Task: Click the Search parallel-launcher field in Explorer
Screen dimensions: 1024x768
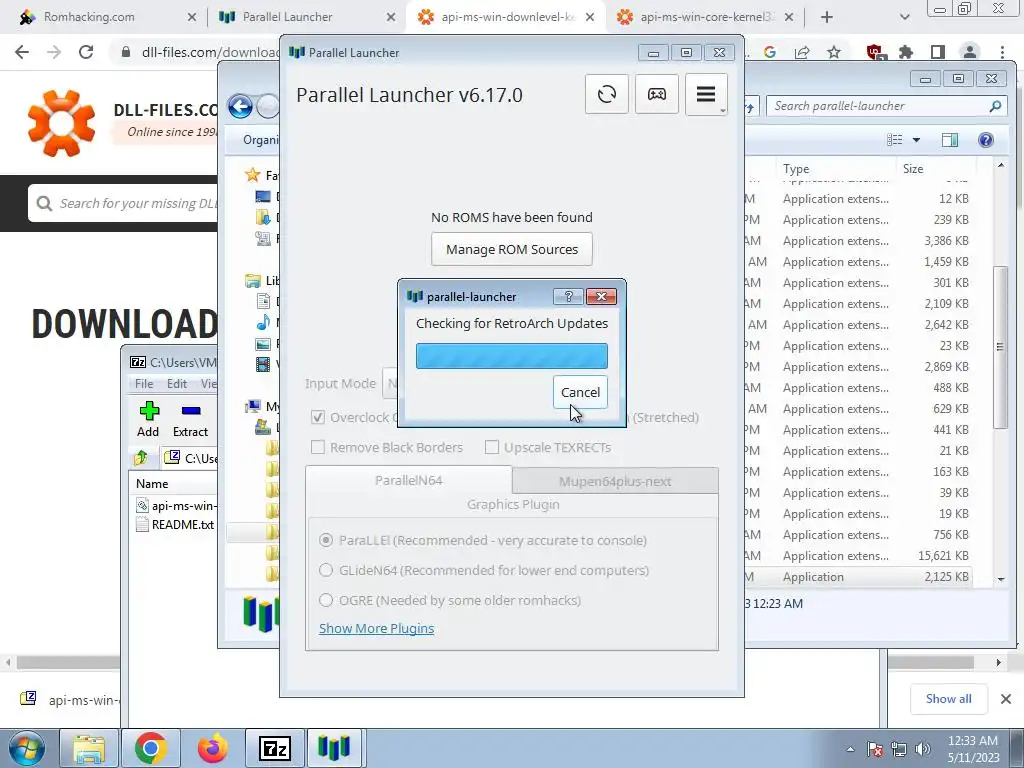Action: click(x=887, y=106)
